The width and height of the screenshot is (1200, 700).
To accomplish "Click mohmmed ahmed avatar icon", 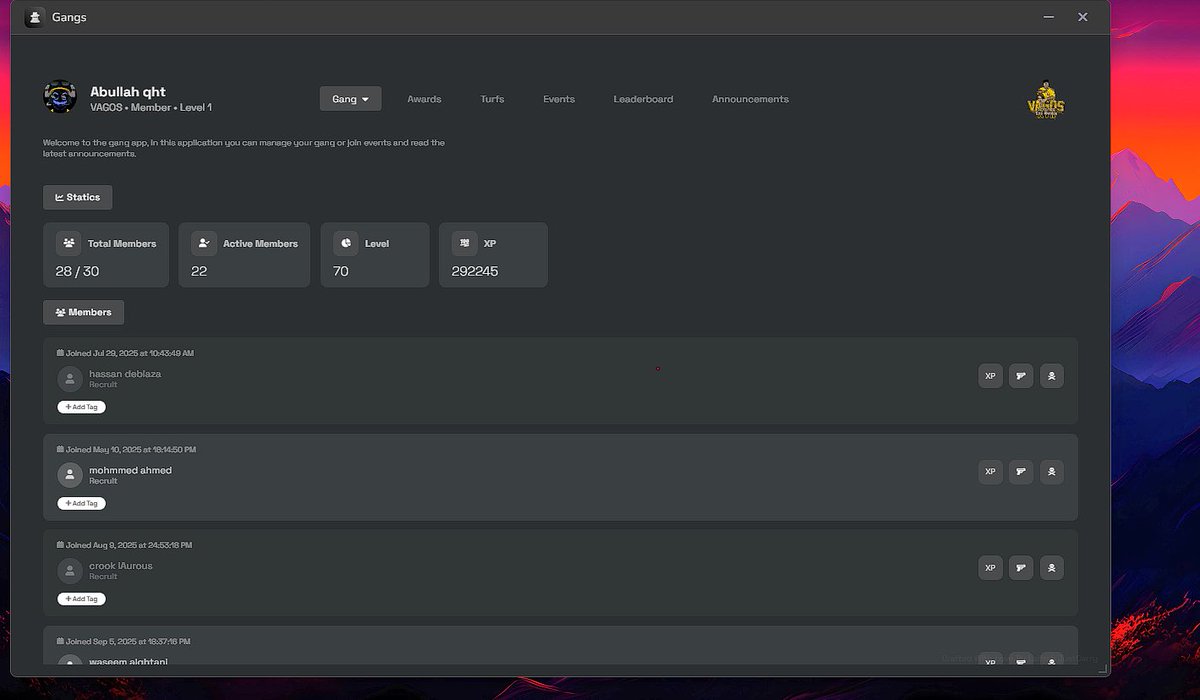I will tap(70, 475).
